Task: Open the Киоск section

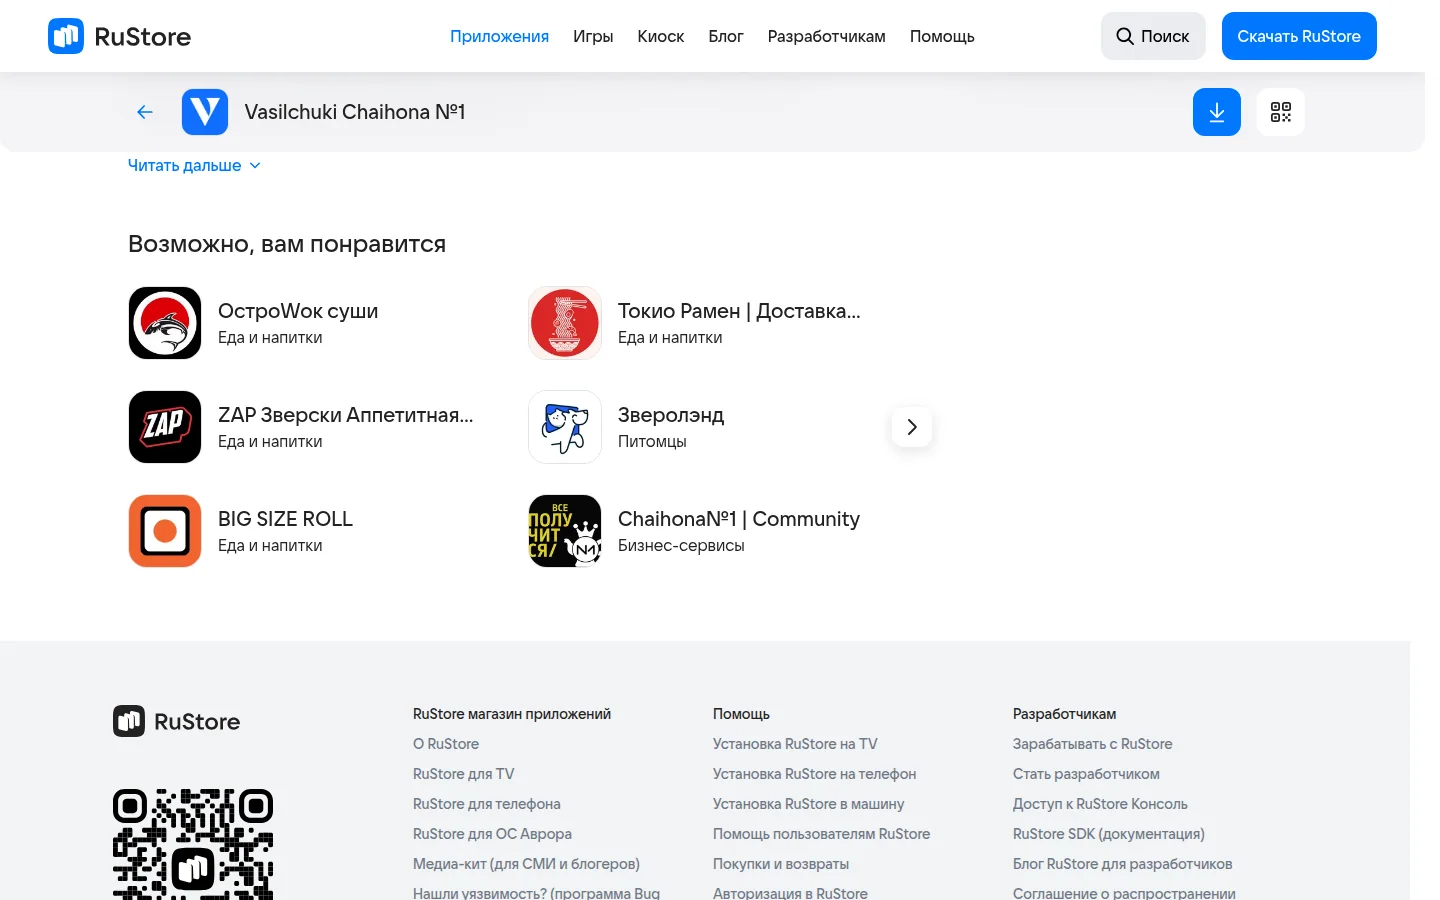Action: click(x=661, y=36)
